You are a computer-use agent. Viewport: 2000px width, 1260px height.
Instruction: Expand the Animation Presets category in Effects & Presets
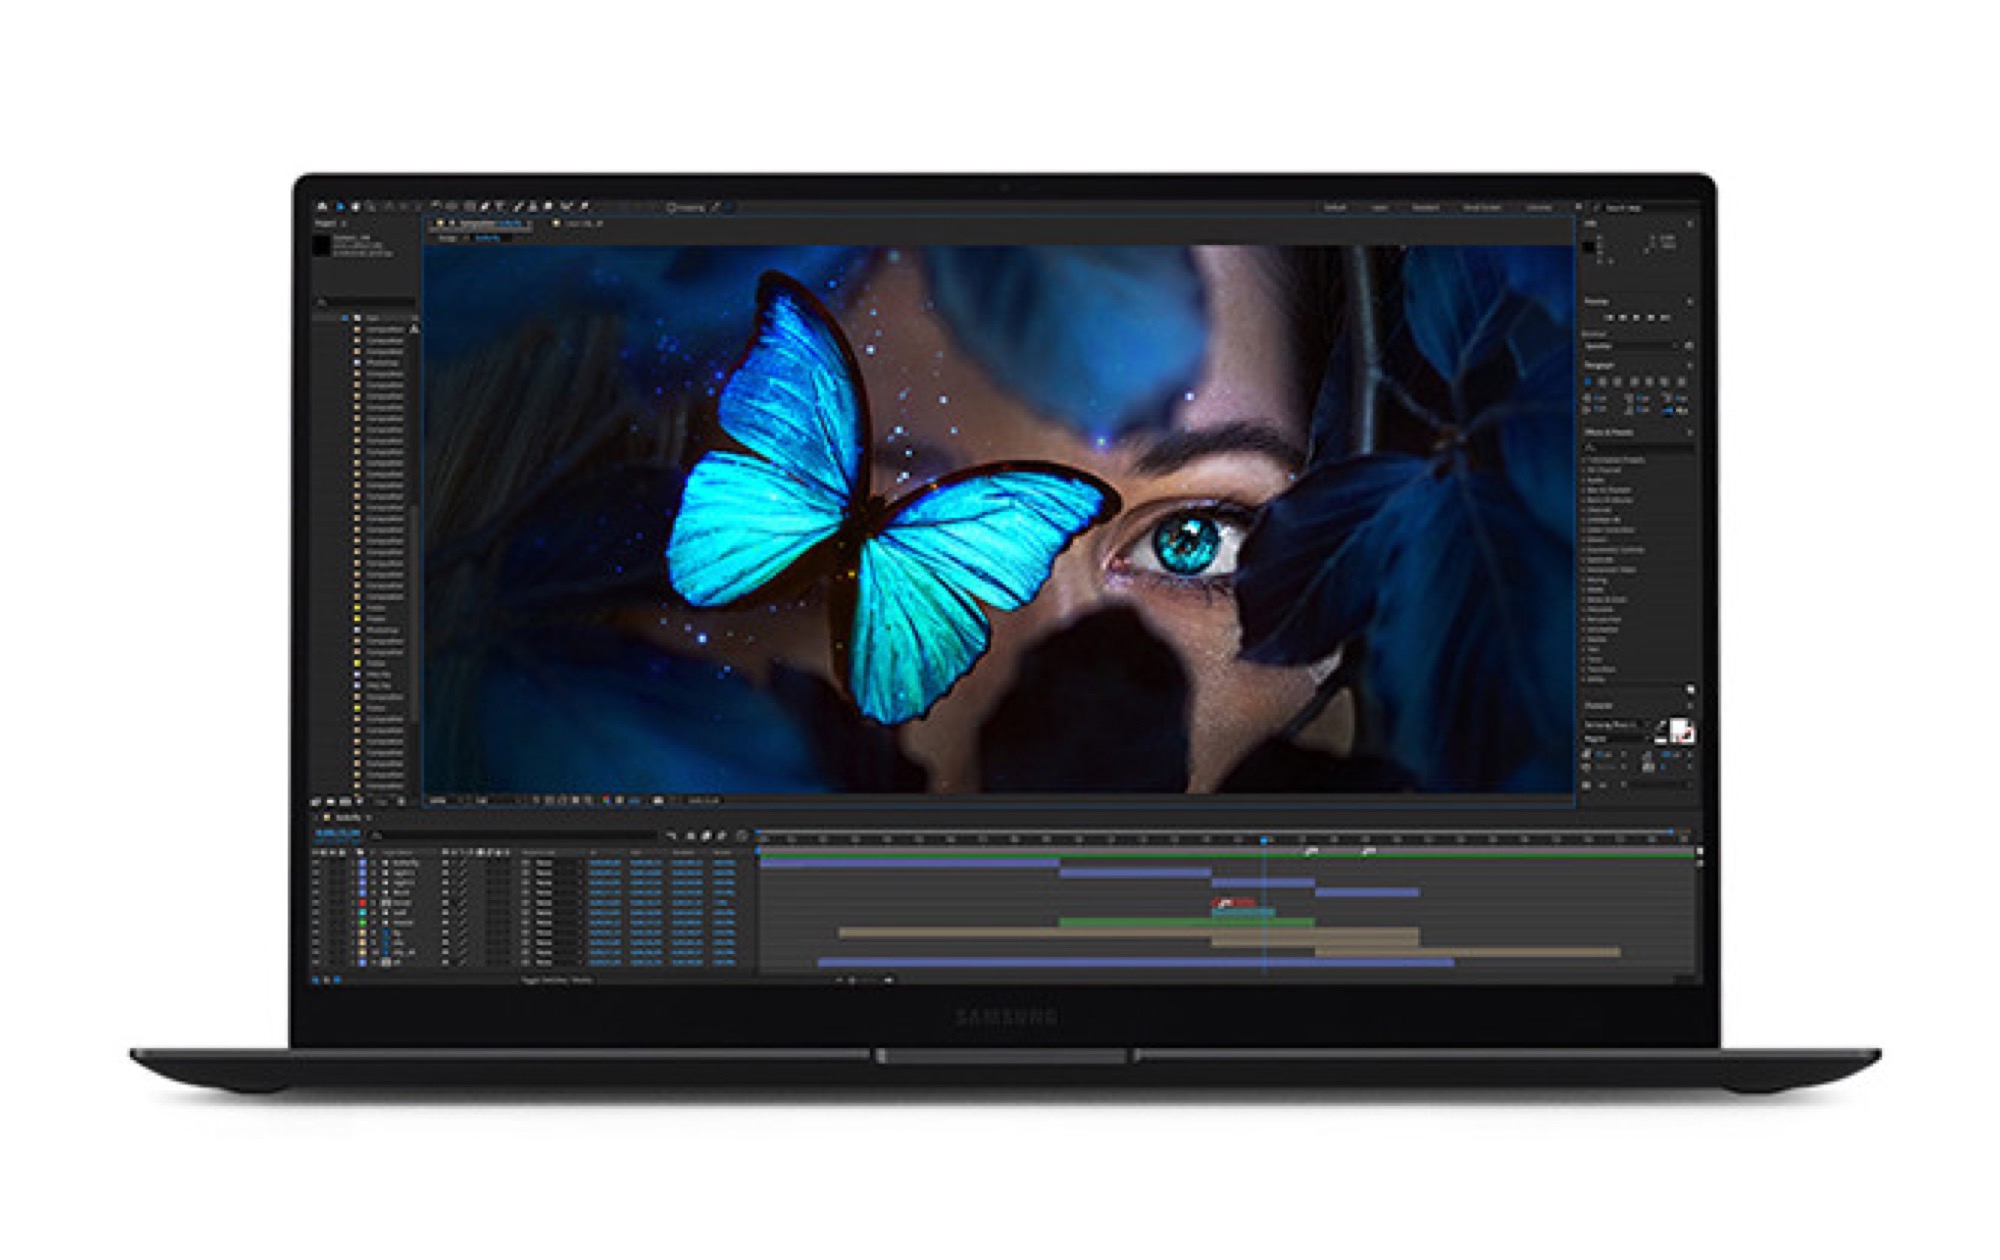pyautogui.click(x=1584, y=460)
